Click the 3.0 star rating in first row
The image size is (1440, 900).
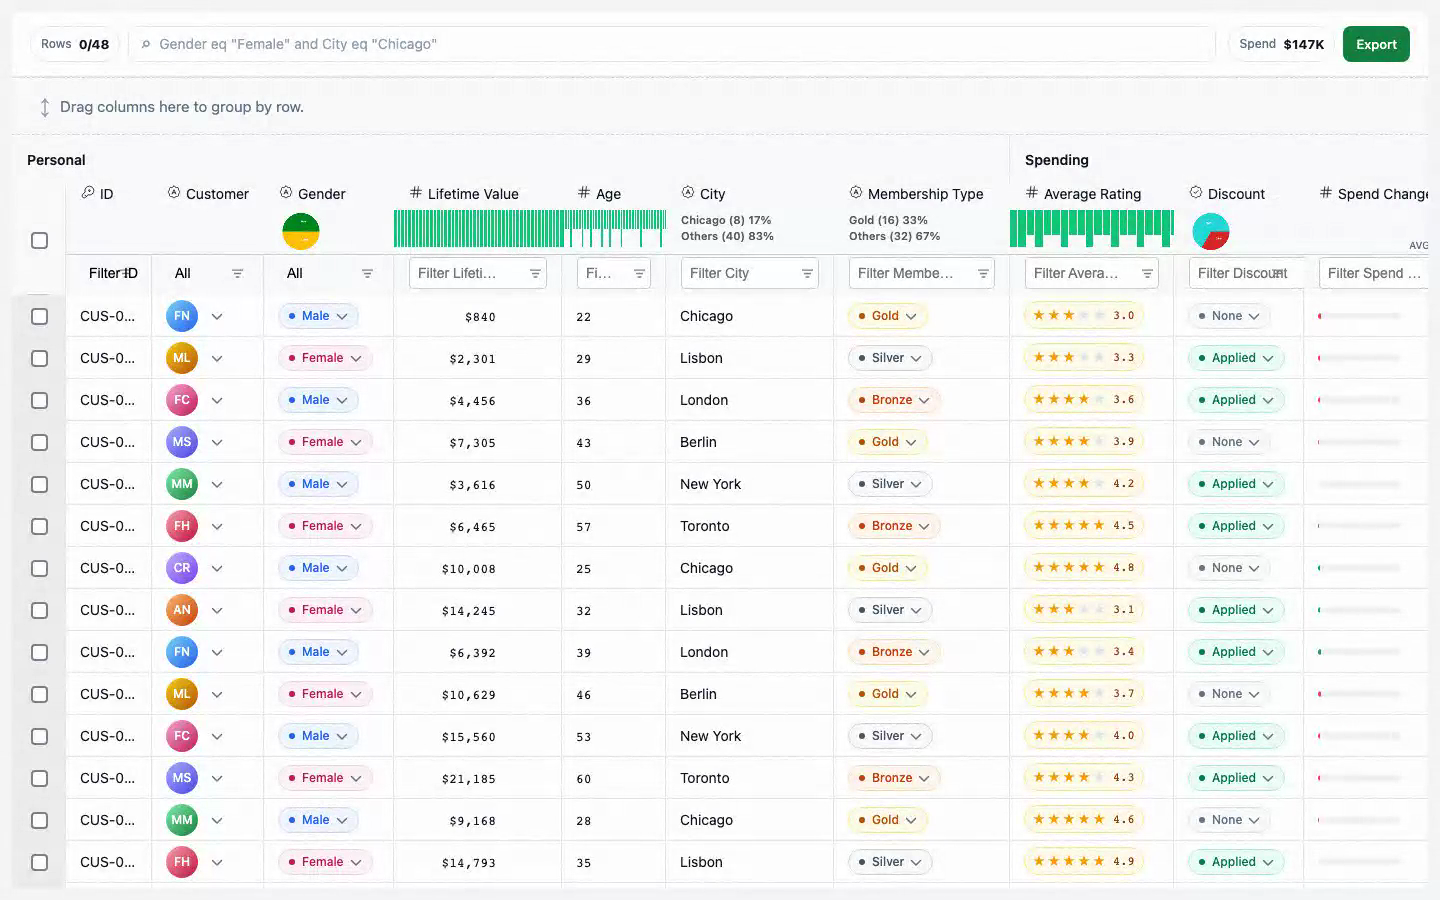pos(1084,316)
